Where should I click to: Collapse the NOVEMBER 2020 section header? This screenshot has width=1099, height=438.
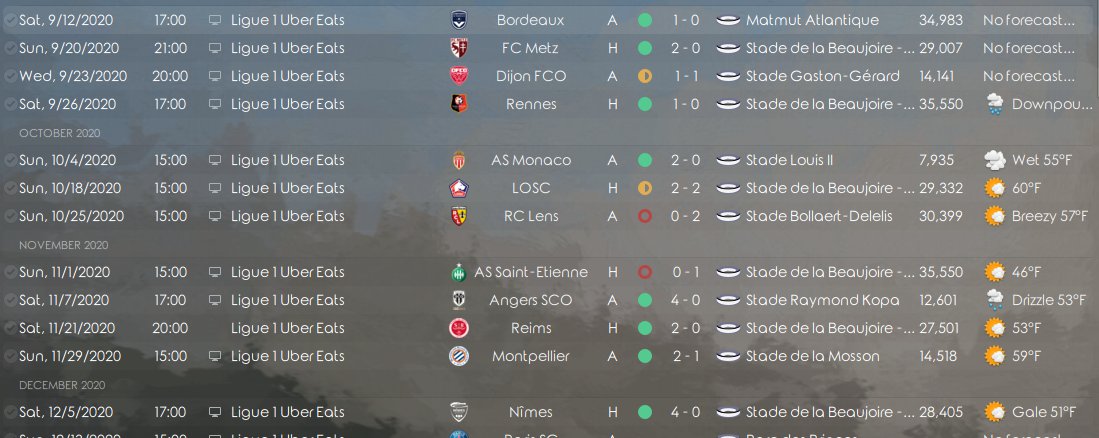tap(64, 245)
